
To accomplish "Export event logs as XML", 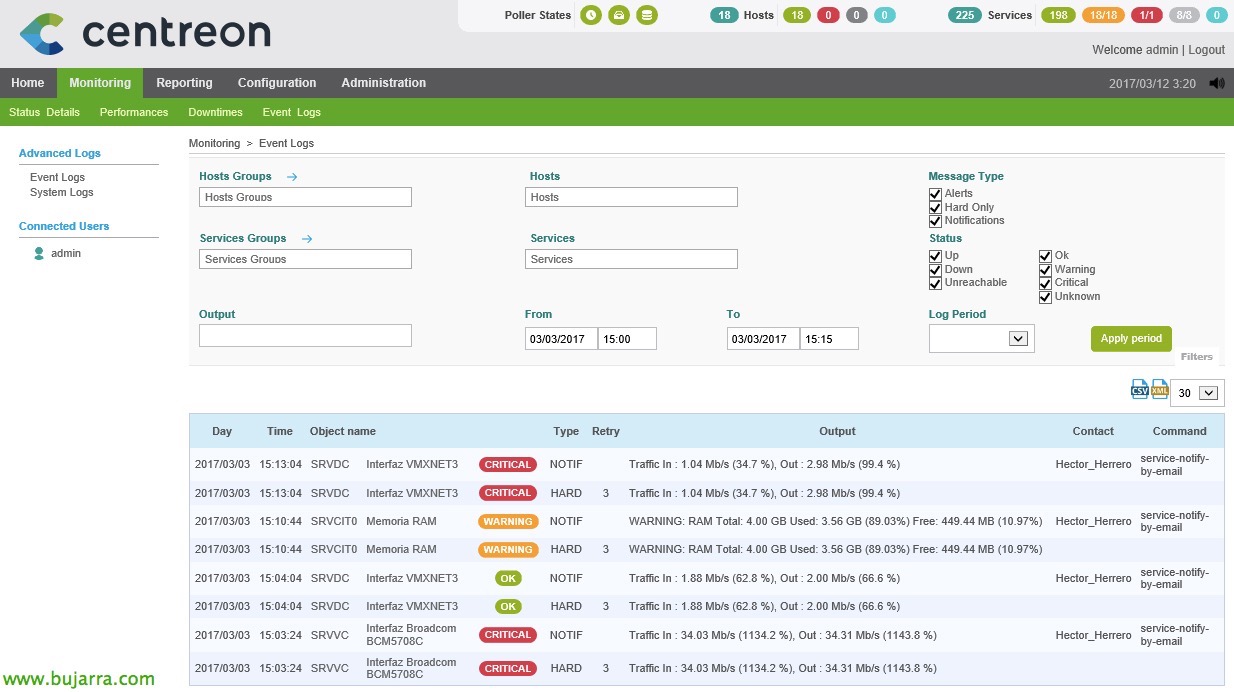I will pyautogui.click(x=1160, y=389).
